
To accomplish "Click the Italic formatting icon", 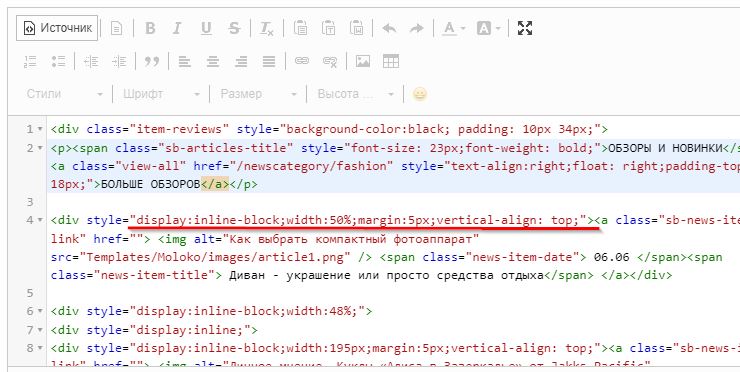I will [177, 28].
